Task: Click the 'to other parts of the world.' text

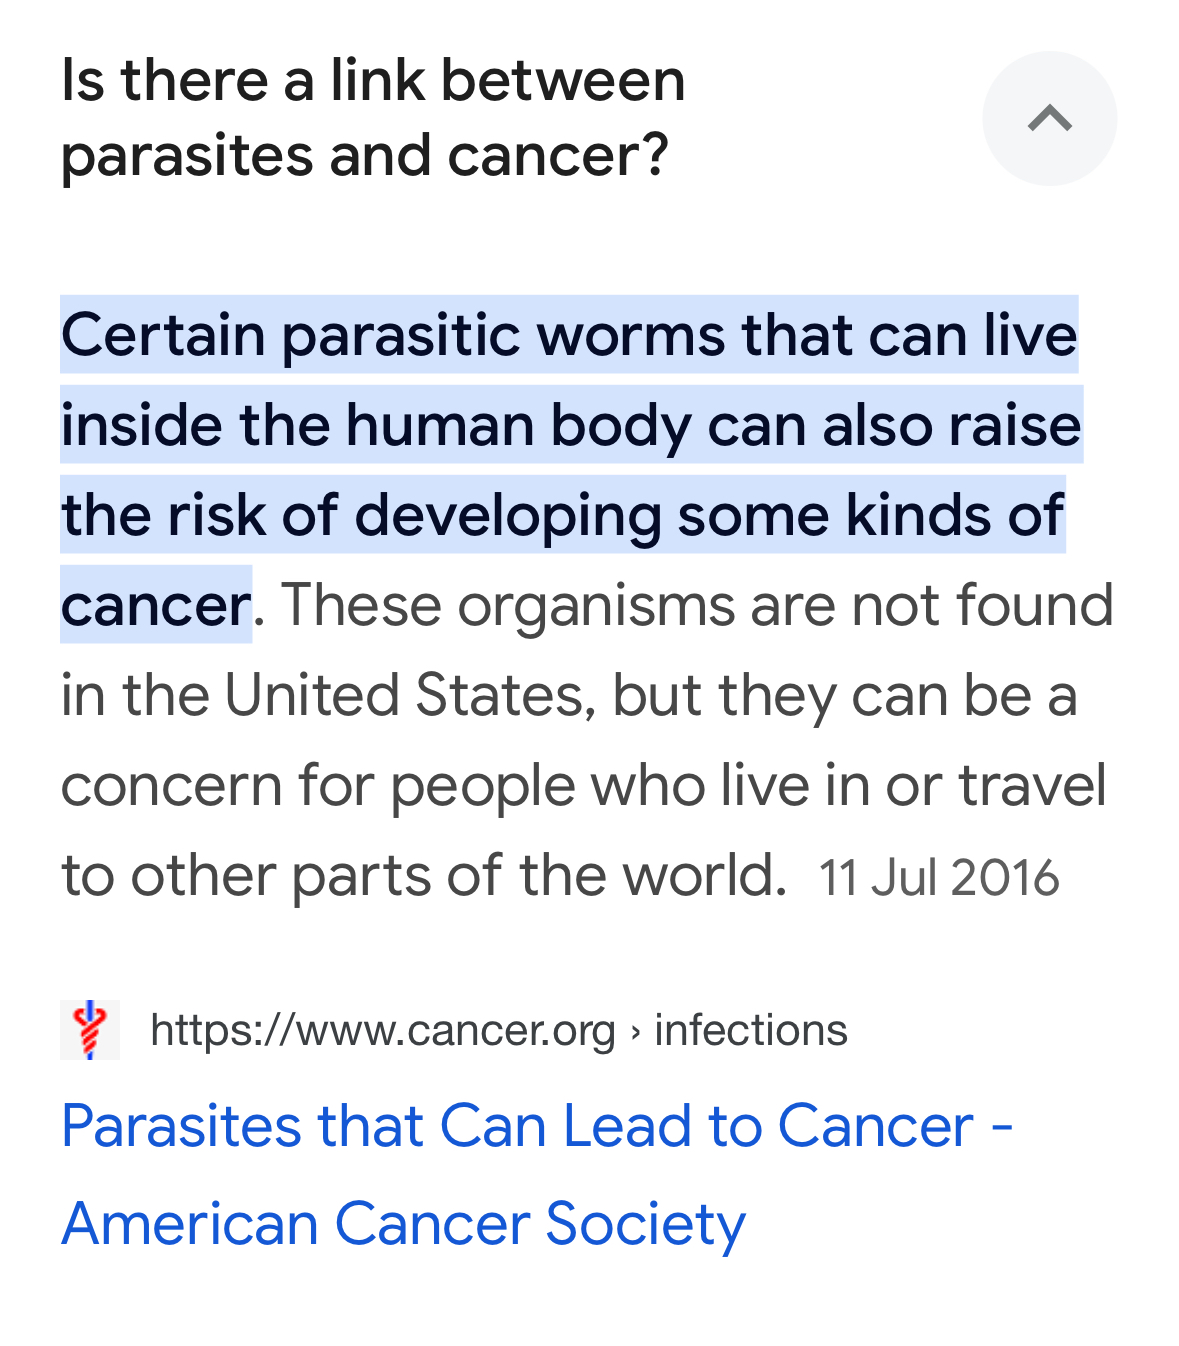Action: coord(424,875)
